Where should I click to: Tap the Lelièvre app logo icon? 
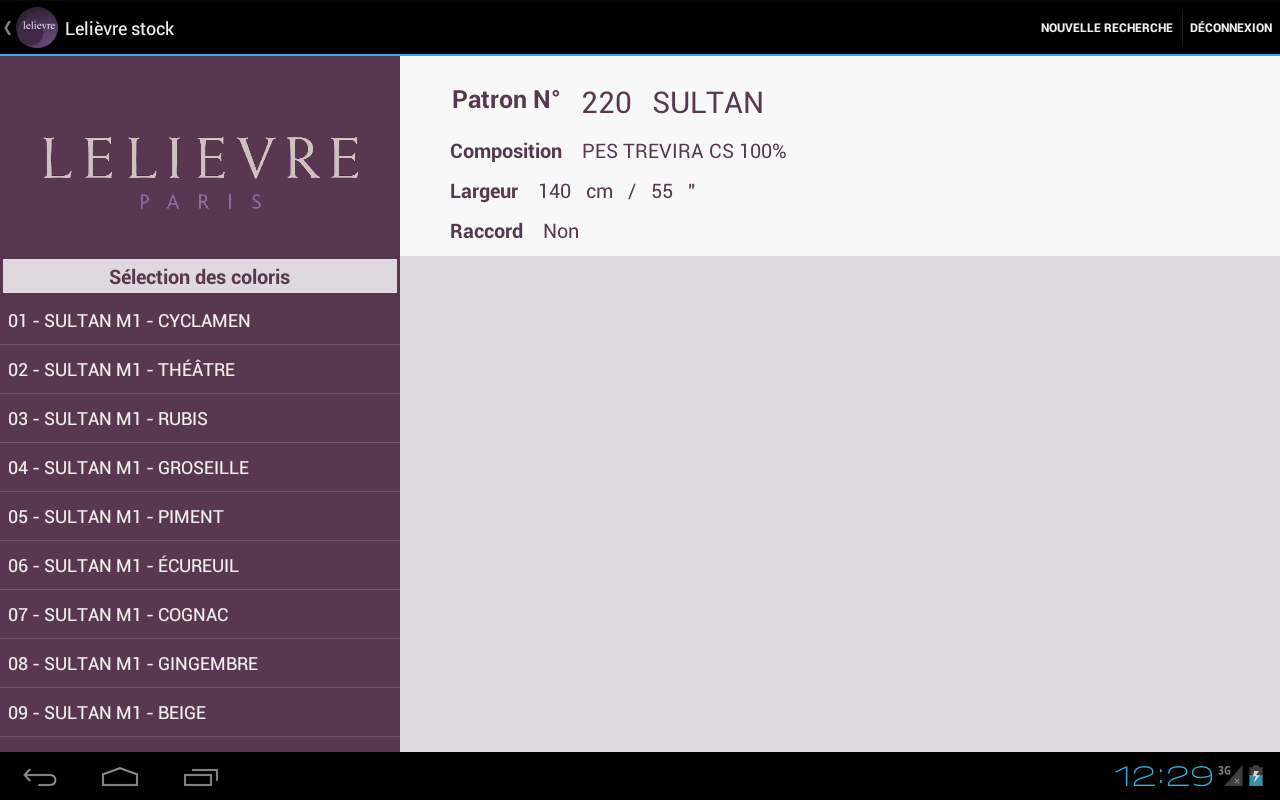point(37,28)
